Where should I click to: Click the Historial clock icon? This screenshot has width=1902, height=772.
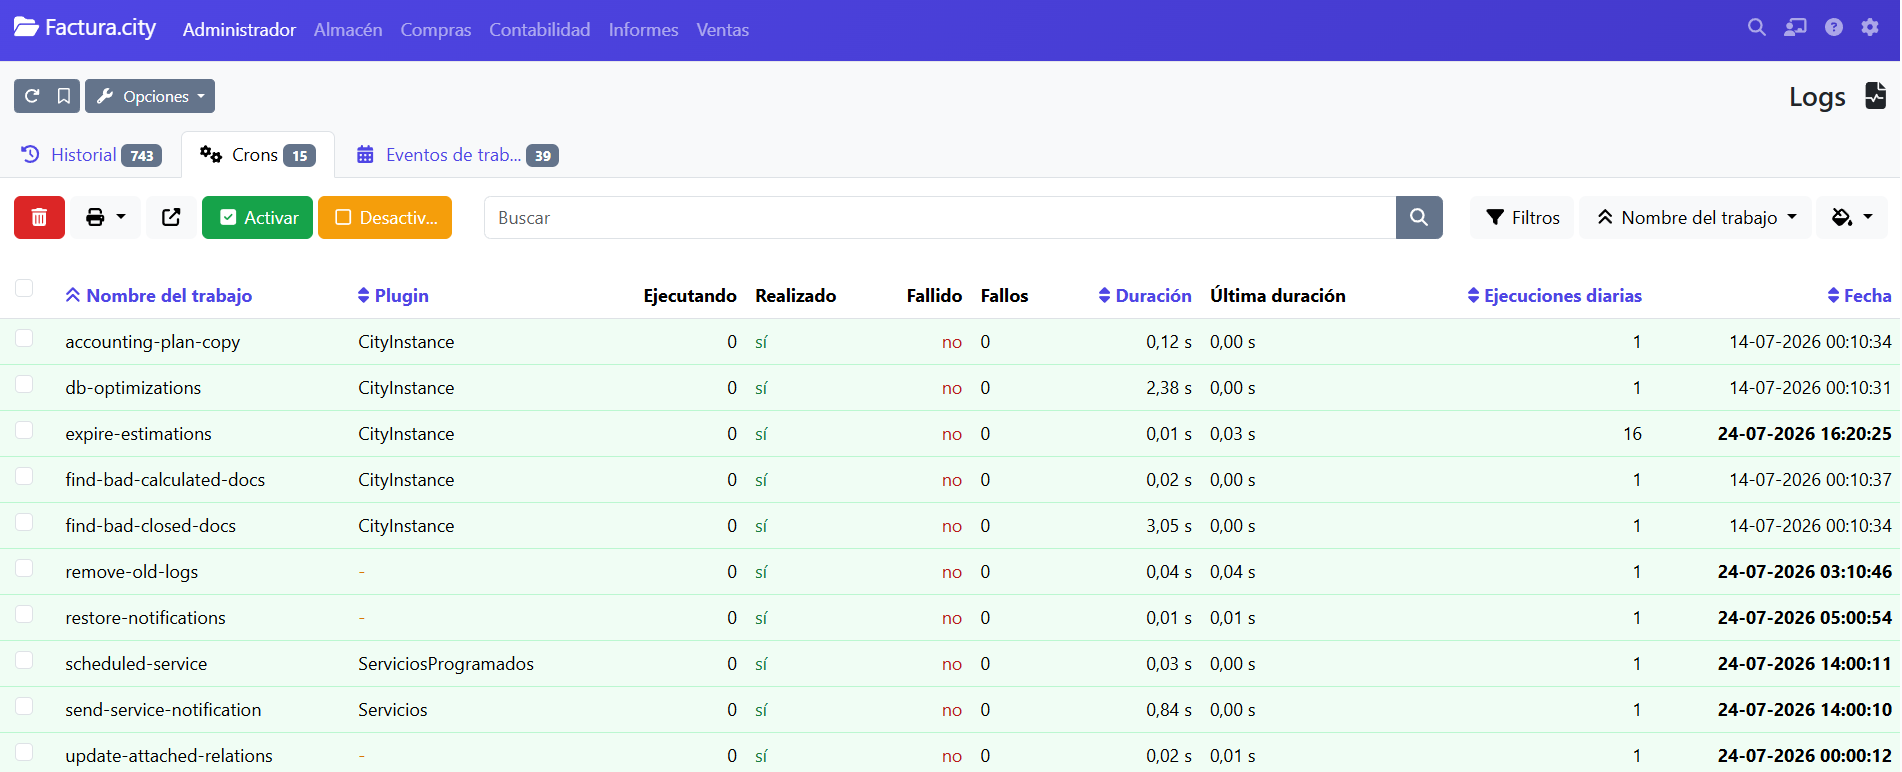[x=30, y=154]
